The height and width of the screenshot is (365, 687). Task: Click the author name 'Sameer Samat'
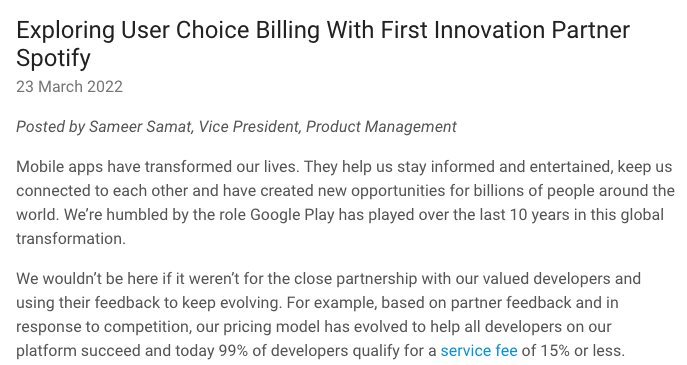(x=140, y=127)
